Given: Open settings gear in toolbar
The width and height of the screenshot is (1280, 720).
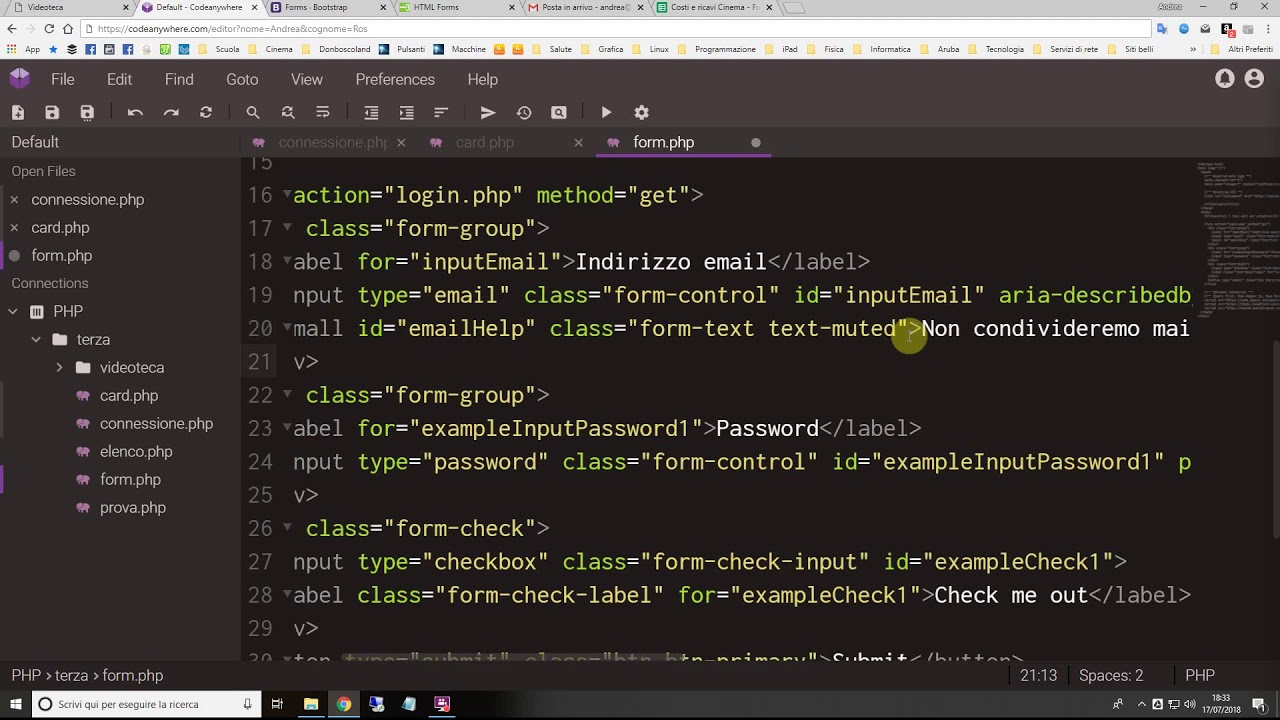Looking at the screenshot, I should click(x=642, y=113).
